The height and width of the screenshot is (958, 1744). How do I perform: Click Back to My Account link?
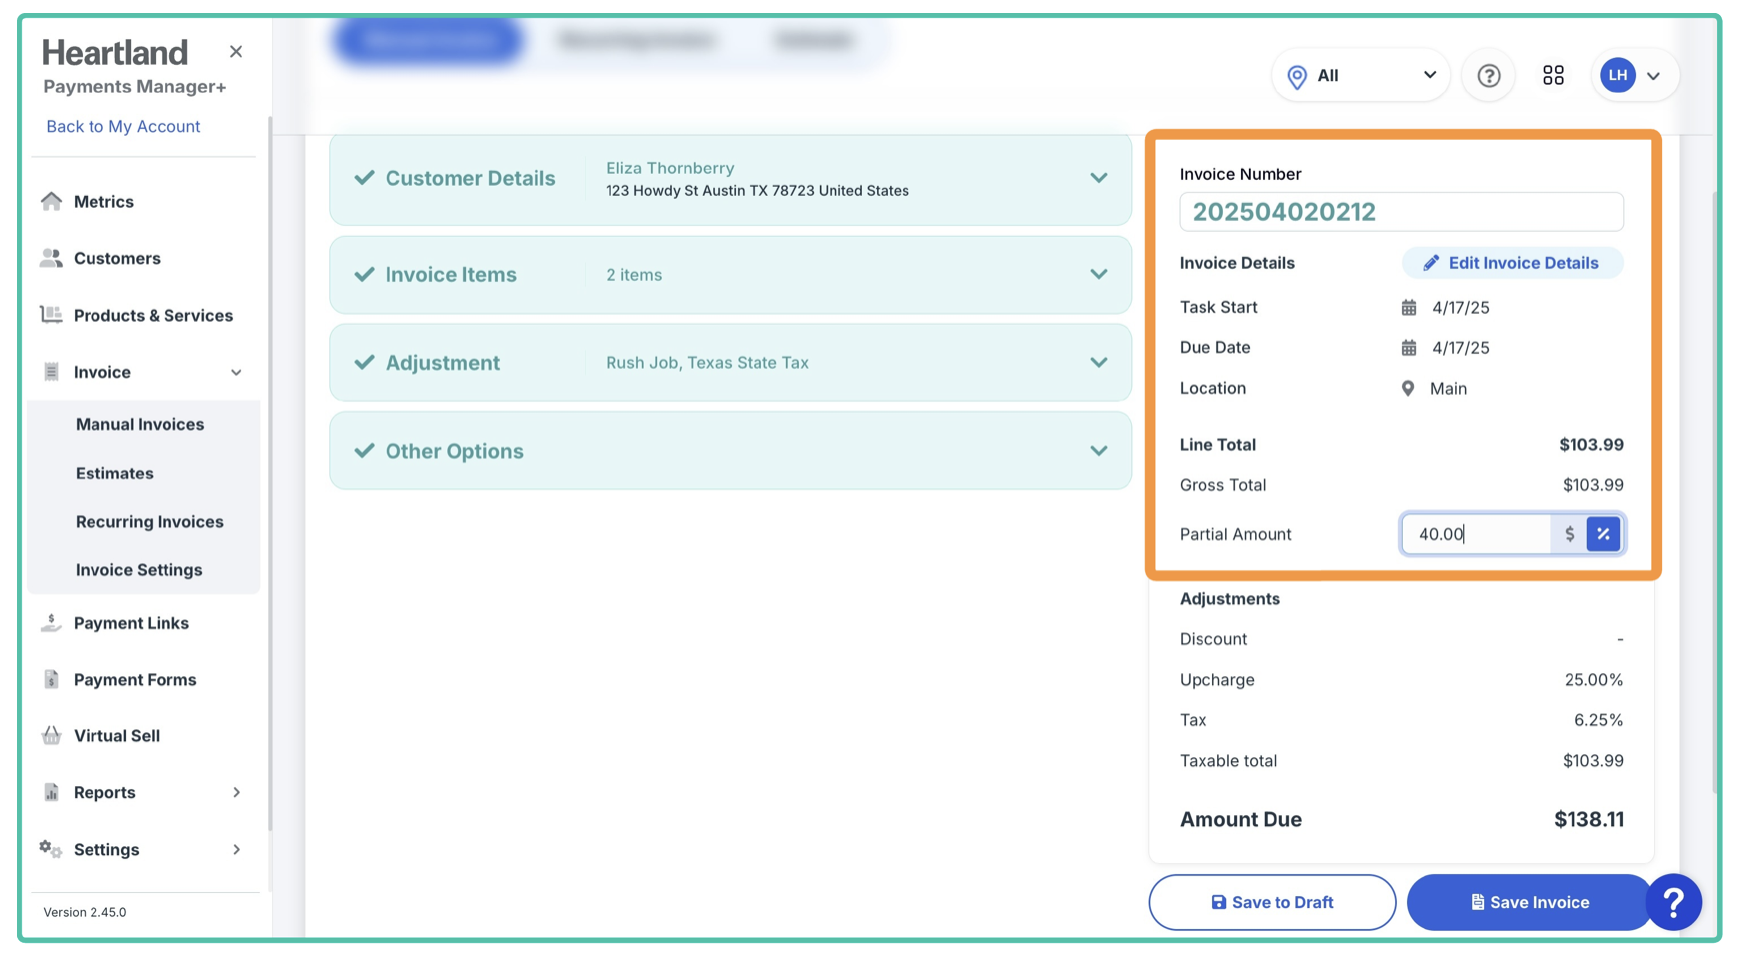[x=123, y=127]
